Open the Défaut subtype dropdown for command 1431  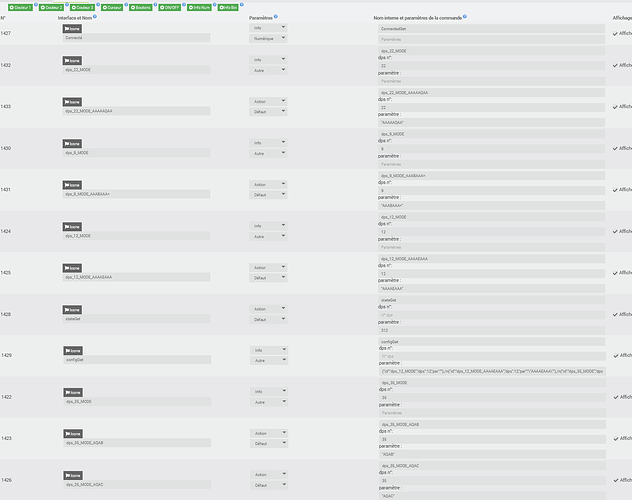[x=268, y=195]
